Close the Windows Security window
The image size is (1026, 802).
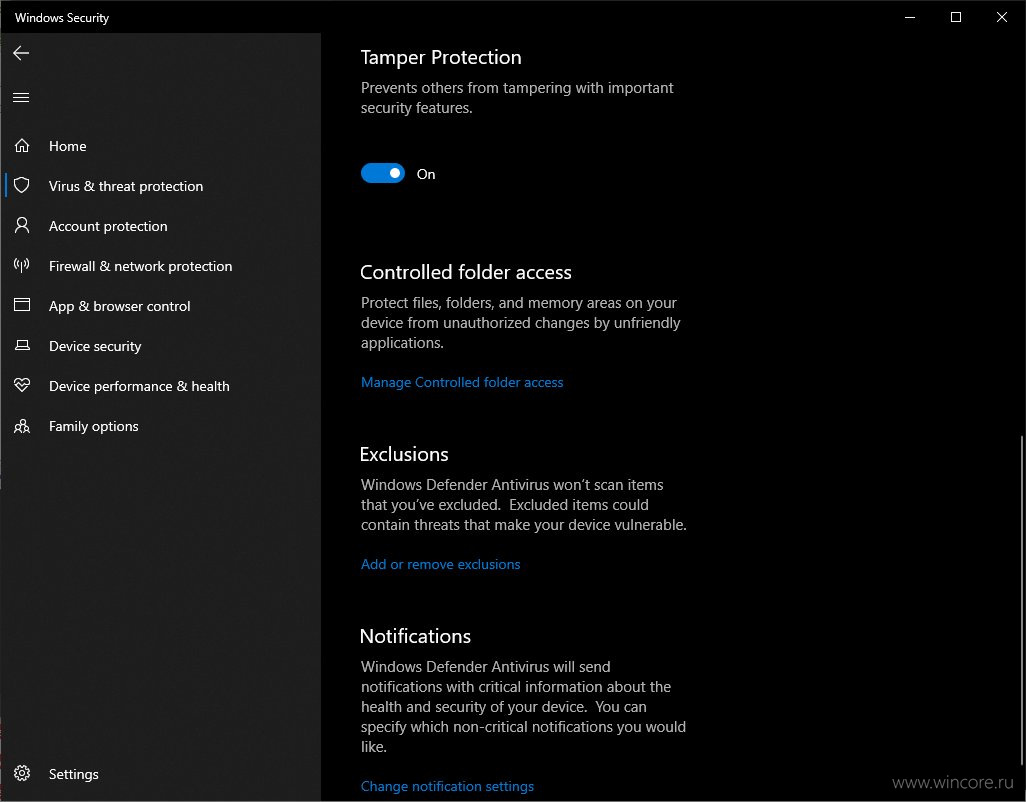[x=1002, y=17]
